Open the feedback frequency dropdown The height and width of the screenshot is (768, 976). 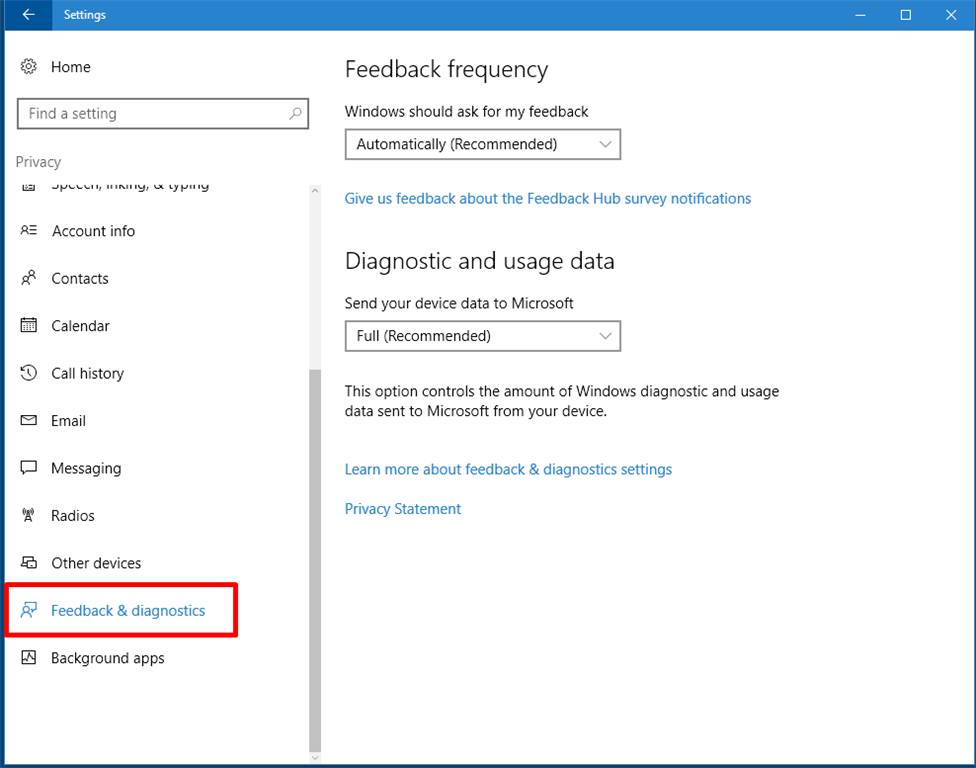tap(482, 144)
